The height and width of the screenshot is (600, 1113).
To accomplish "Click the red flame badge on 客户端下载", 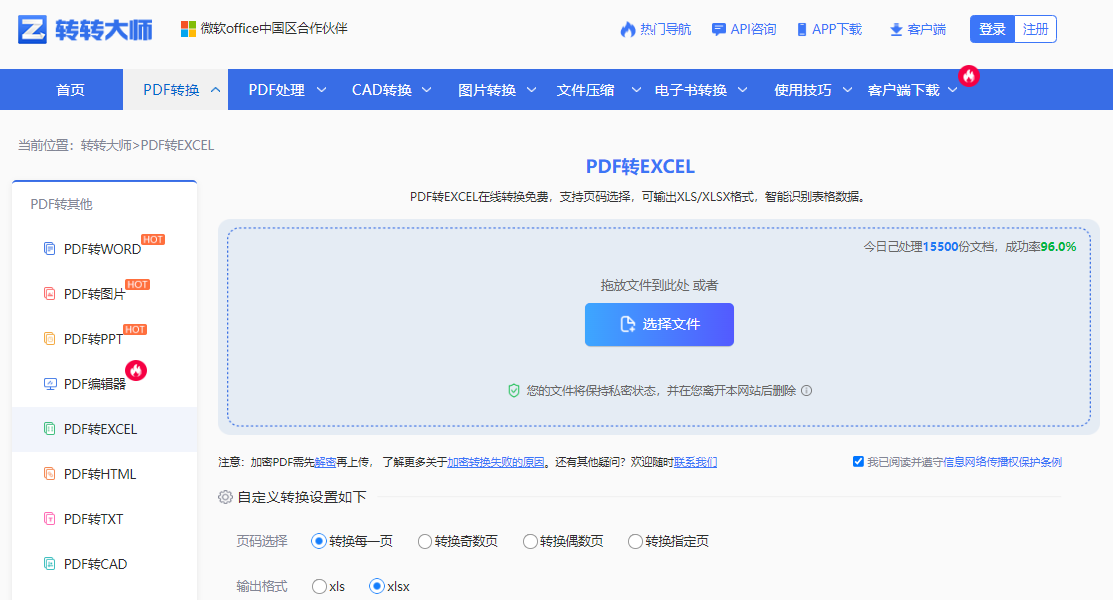I will (x=969, y=76).
